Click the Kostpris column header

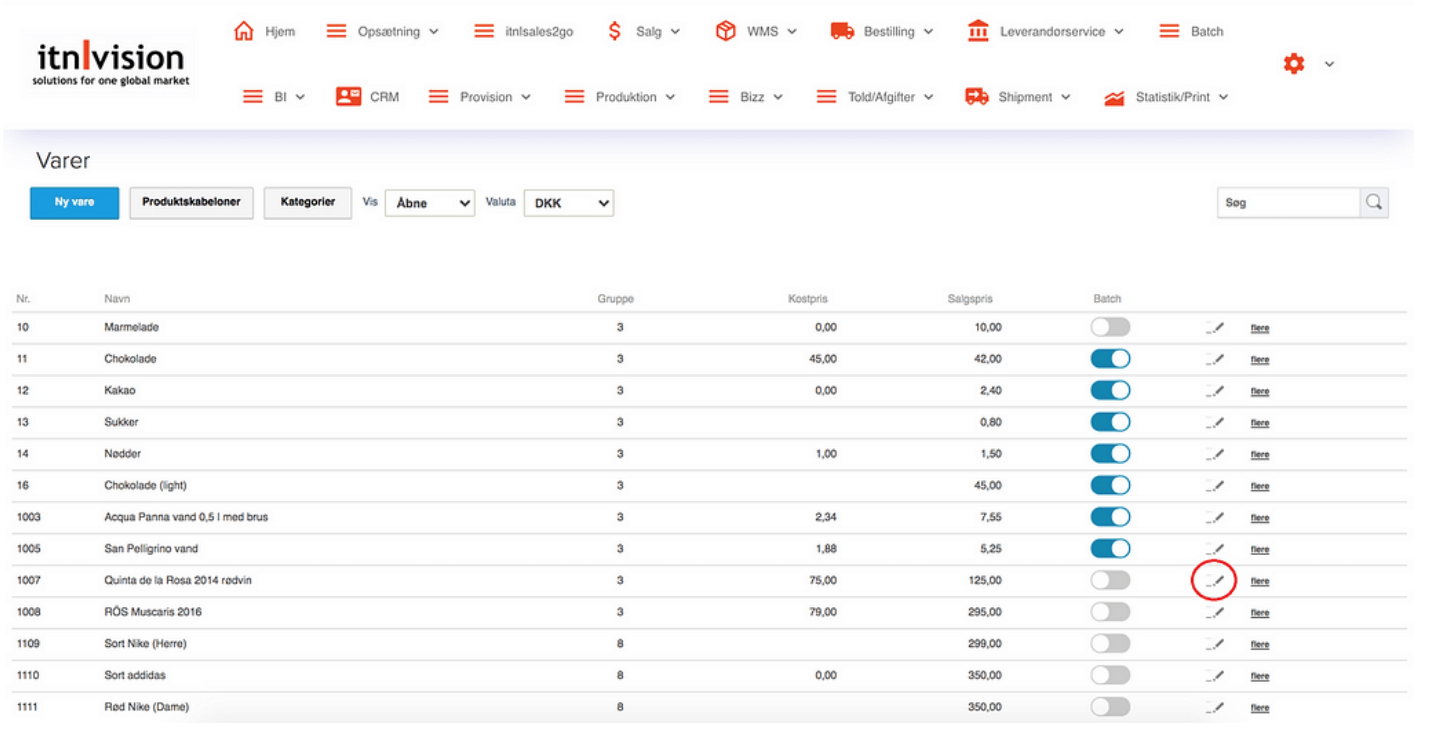click(x=808, y=299)
